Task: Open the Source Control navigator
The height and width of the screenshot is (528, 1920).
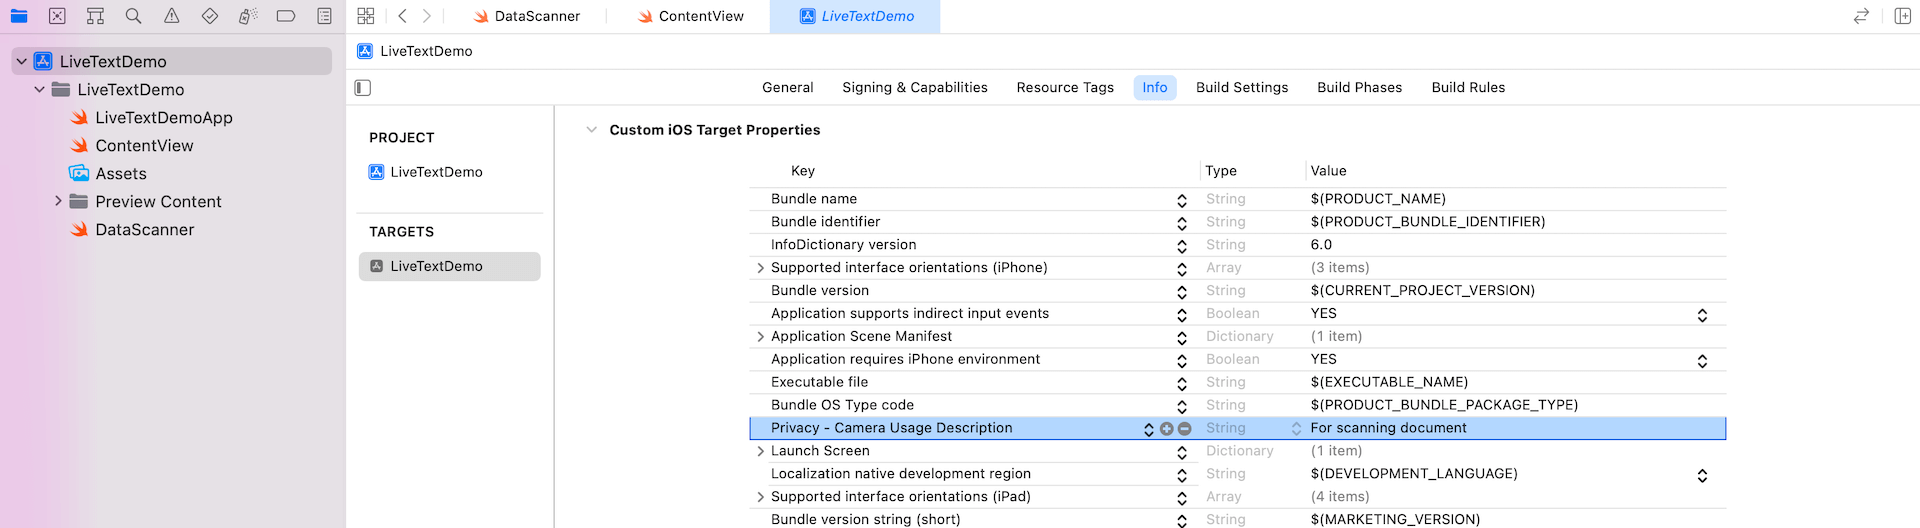Action: coord(57,16)
